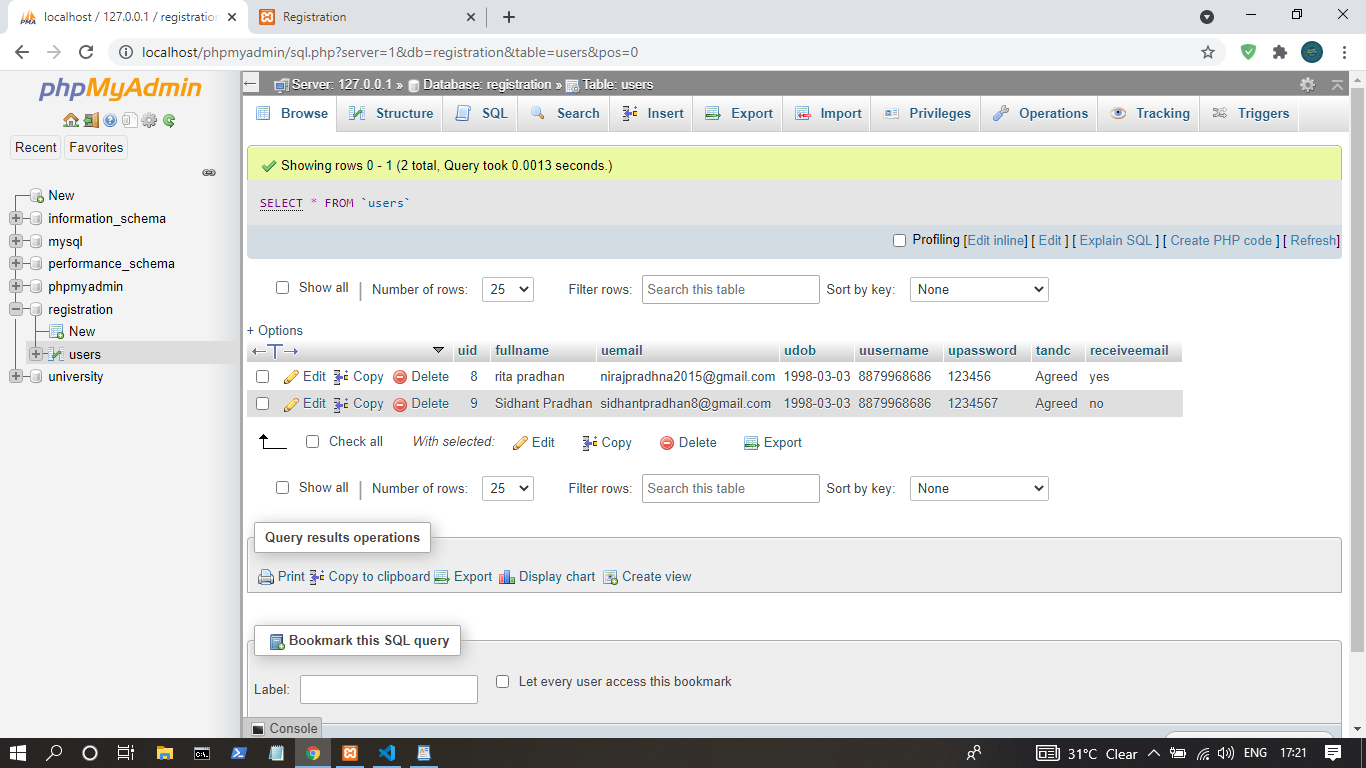
Task: Toggle the Check all checkbox
Action: (313, 442)
